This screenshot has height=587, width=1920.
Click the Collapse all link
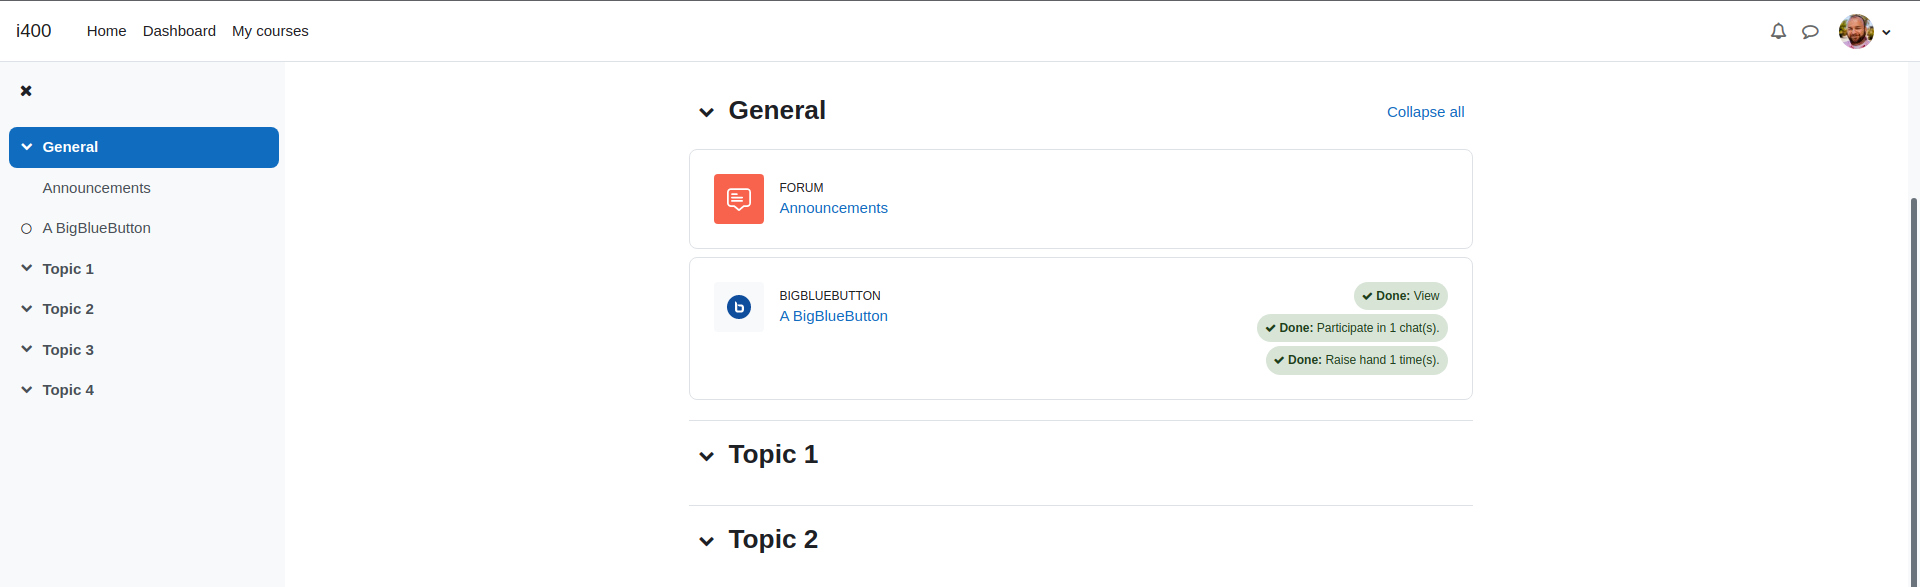(1425, 112)
